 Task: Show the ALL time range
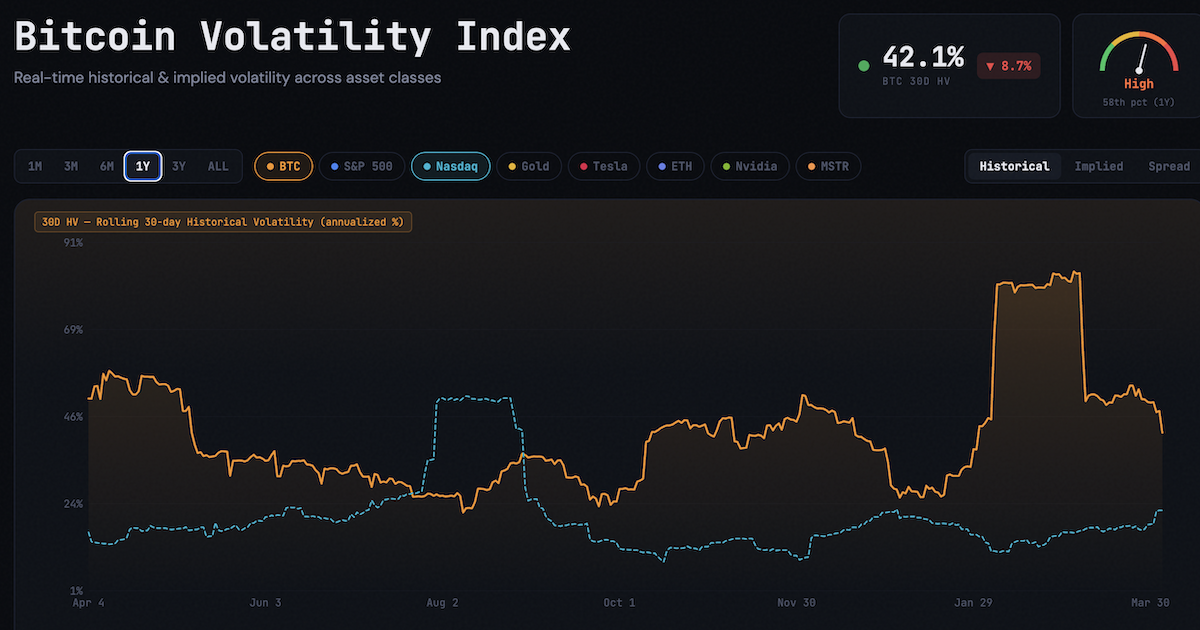[x=218, y=166]
